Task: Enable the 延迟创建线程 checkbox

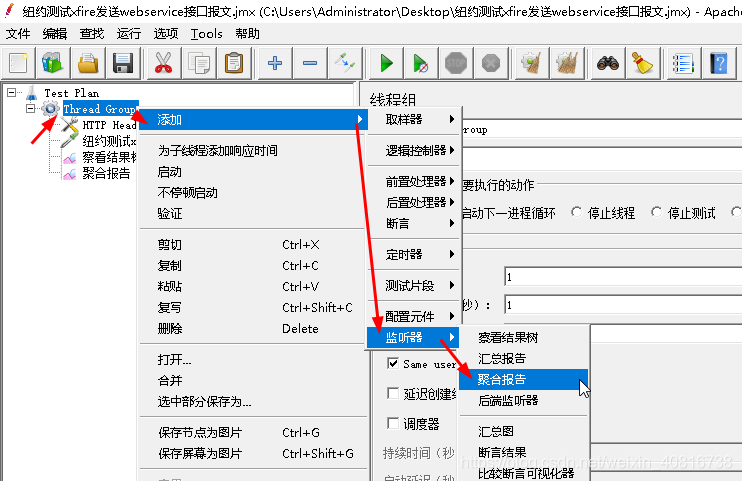Action: coord(393,393)
